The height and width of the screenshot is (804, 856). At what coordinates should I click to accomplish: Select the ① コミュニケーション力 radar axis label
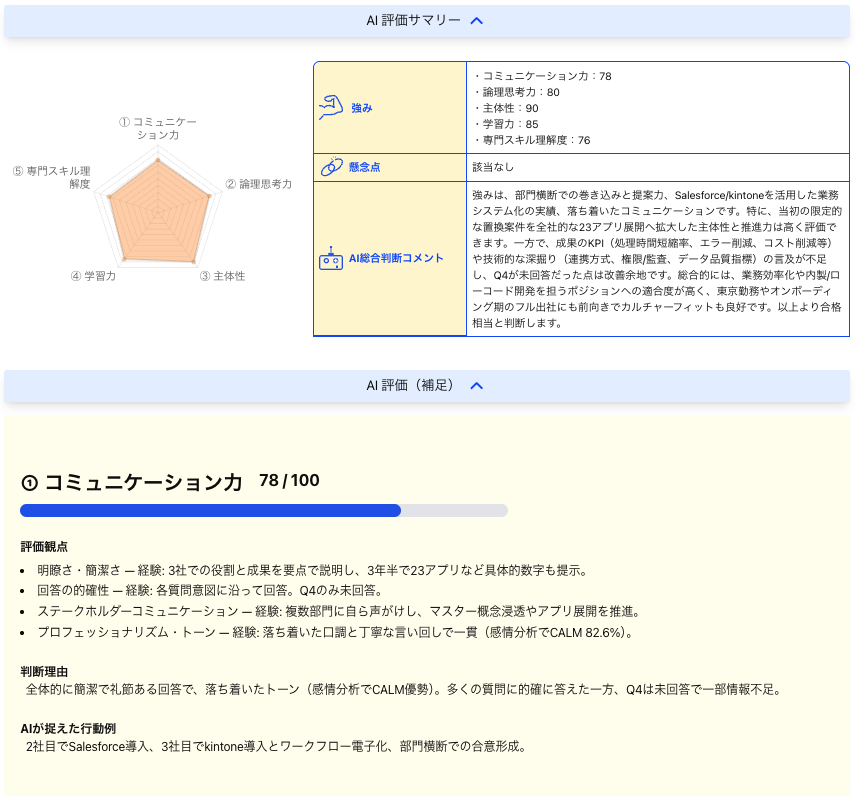pos(158,128)
